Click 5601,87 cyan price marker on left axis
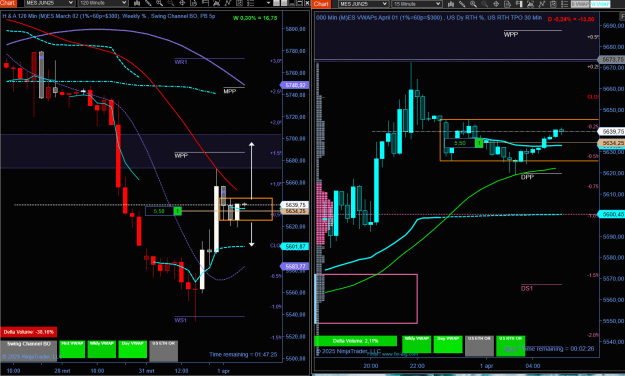The height and width of the screenshot is (376, 625). point(294,246)
